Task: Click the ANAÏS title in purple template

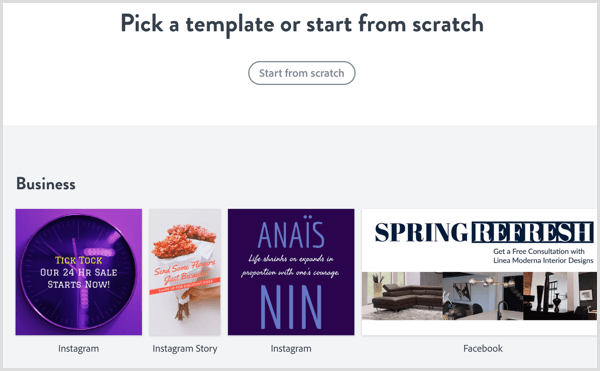Action: pyautogui.click(x=291, y=235)
